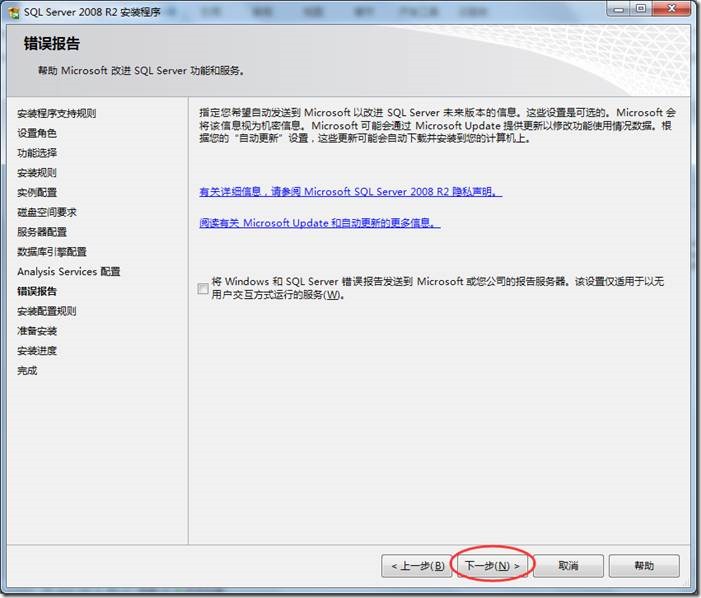Maximize the setup window
This screenshot has height=598, width=701.
641,9
